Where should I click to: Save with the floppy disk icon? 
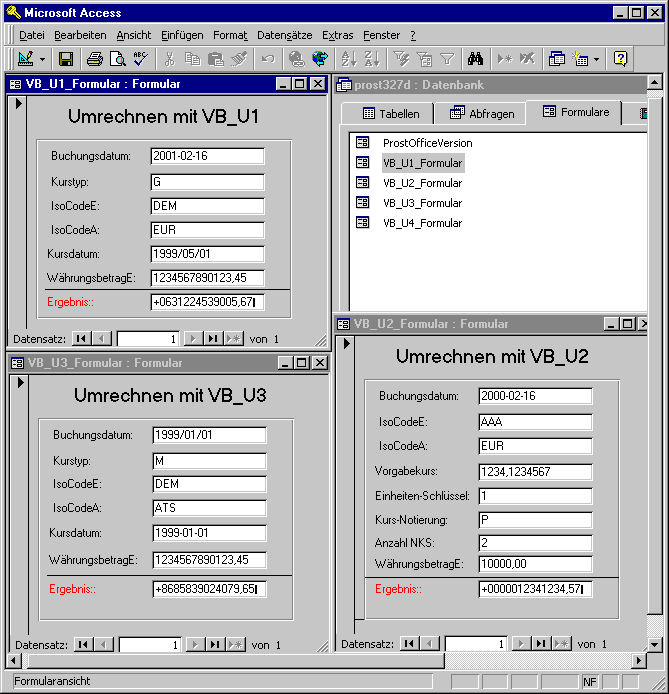tap(66, 59)
